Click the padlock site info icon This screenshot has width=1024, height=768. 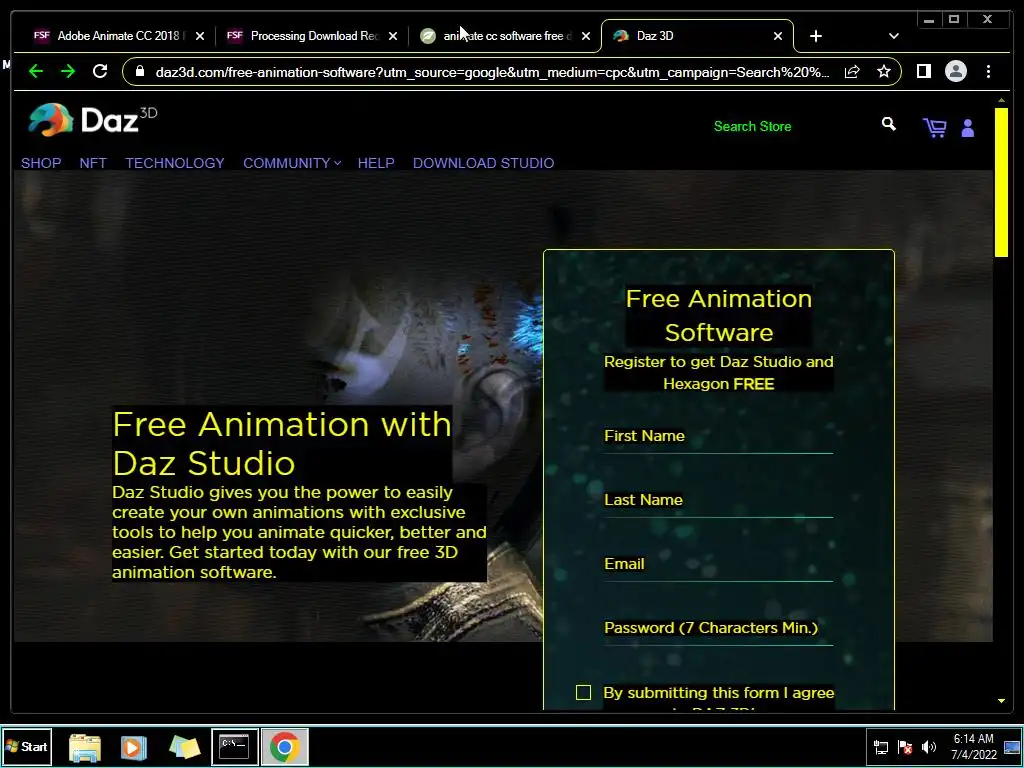click(140, 71)
